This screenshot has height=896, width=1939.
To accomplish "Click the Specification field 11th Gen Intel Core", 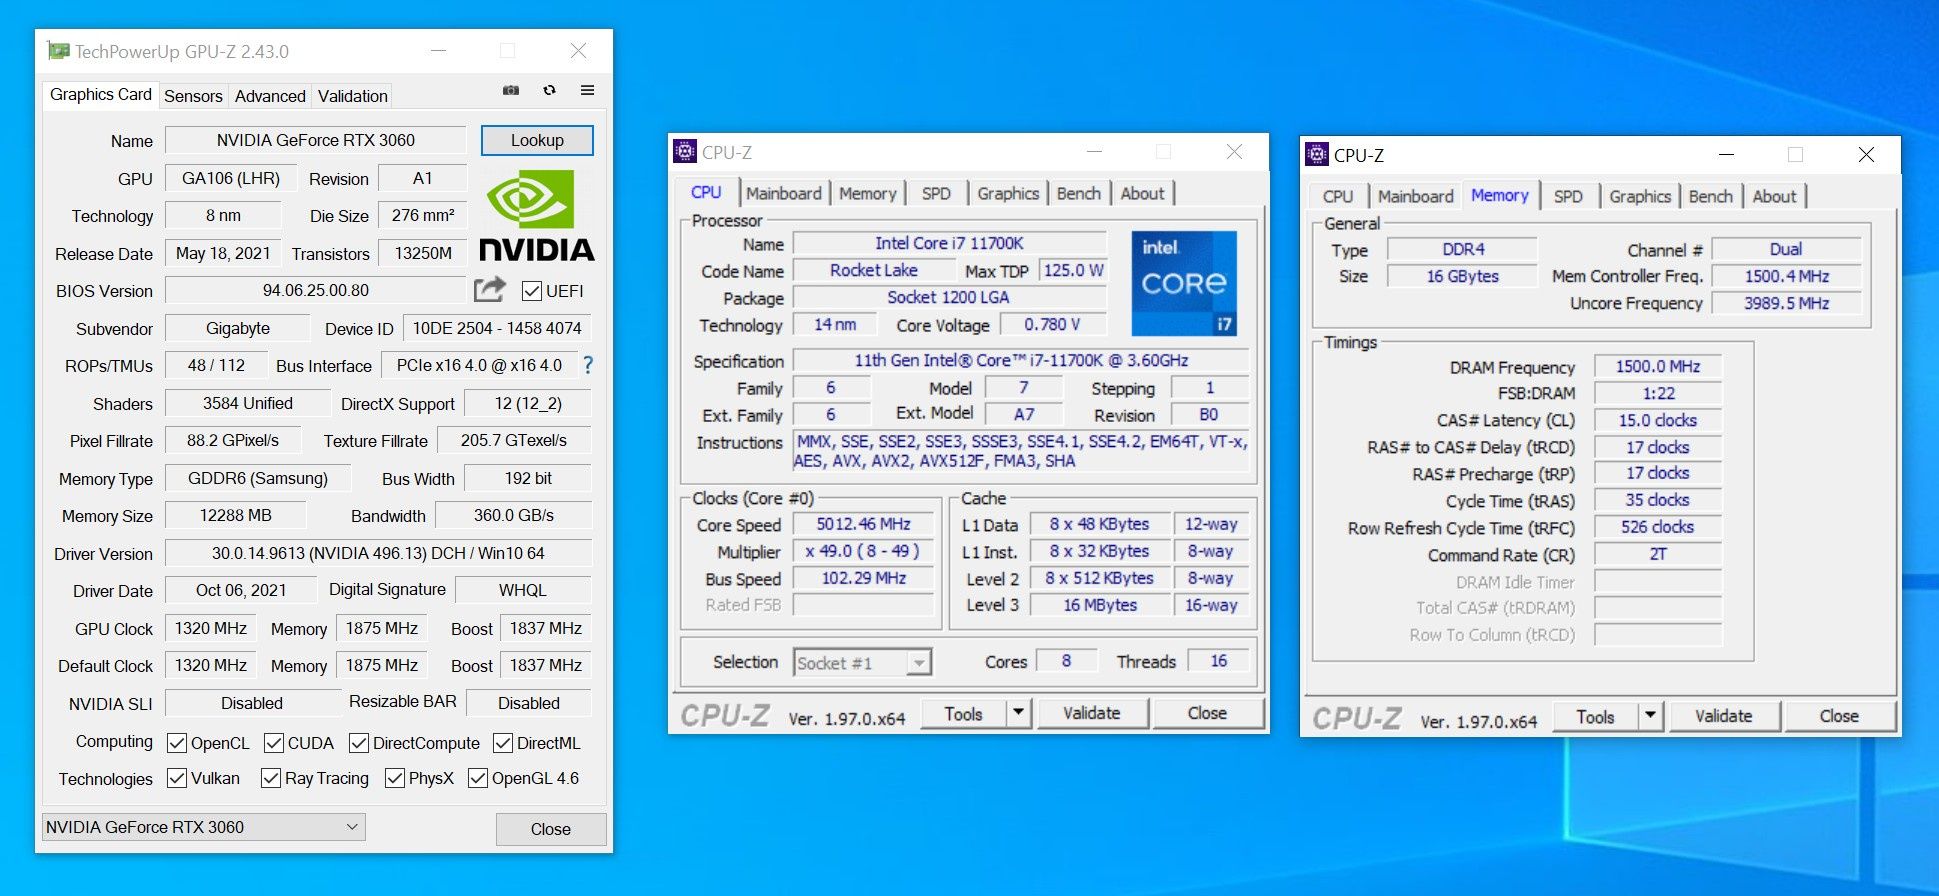I will pos(1021,360).
